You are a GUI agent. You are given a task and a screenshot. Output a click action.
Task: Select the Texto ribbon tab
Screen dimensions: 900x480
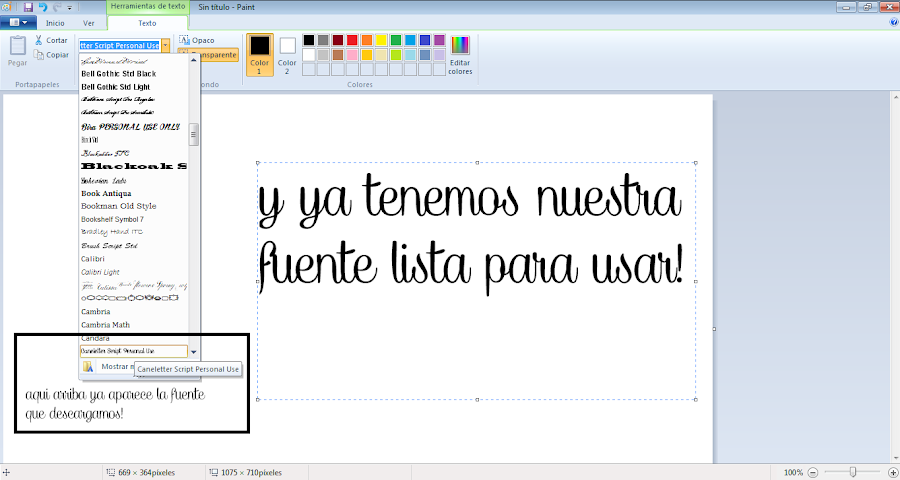pos(147,23)
